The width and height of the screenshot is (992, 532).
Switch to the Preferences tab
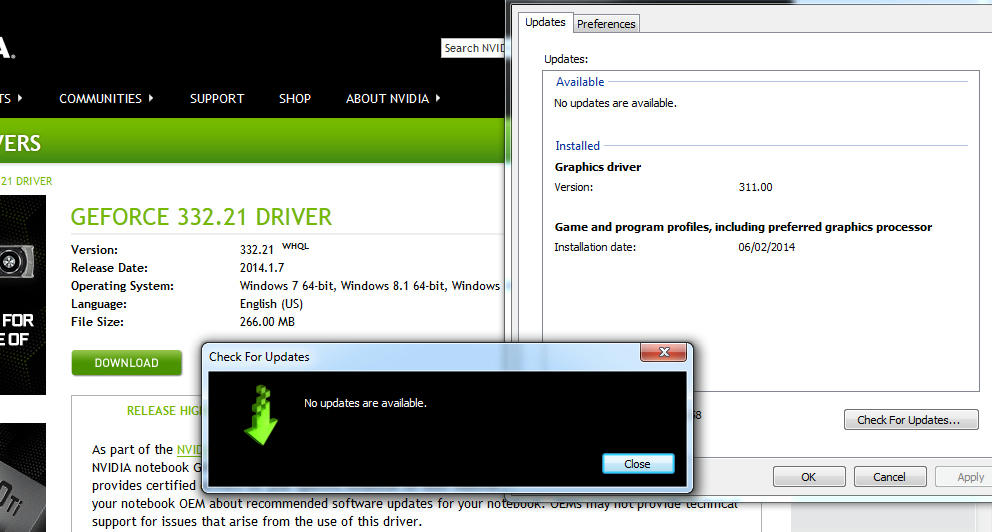point(606,23)
